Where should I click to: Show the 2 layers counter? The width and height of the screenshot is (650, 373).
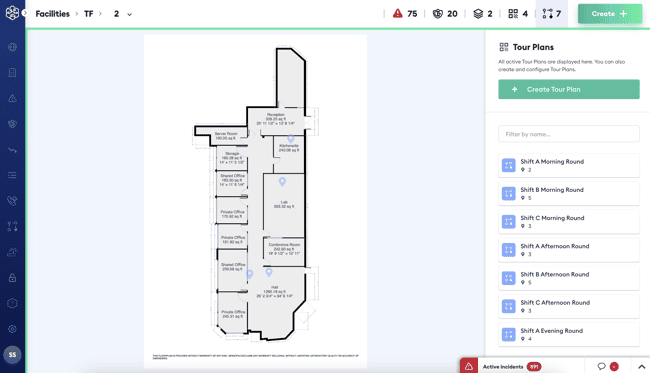[483, 14]
